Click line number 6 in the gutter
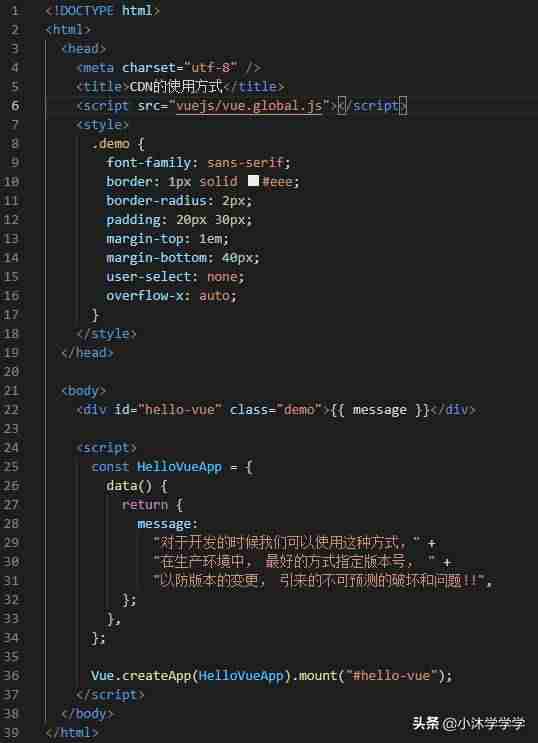538x743 pixels. [15, 105]
